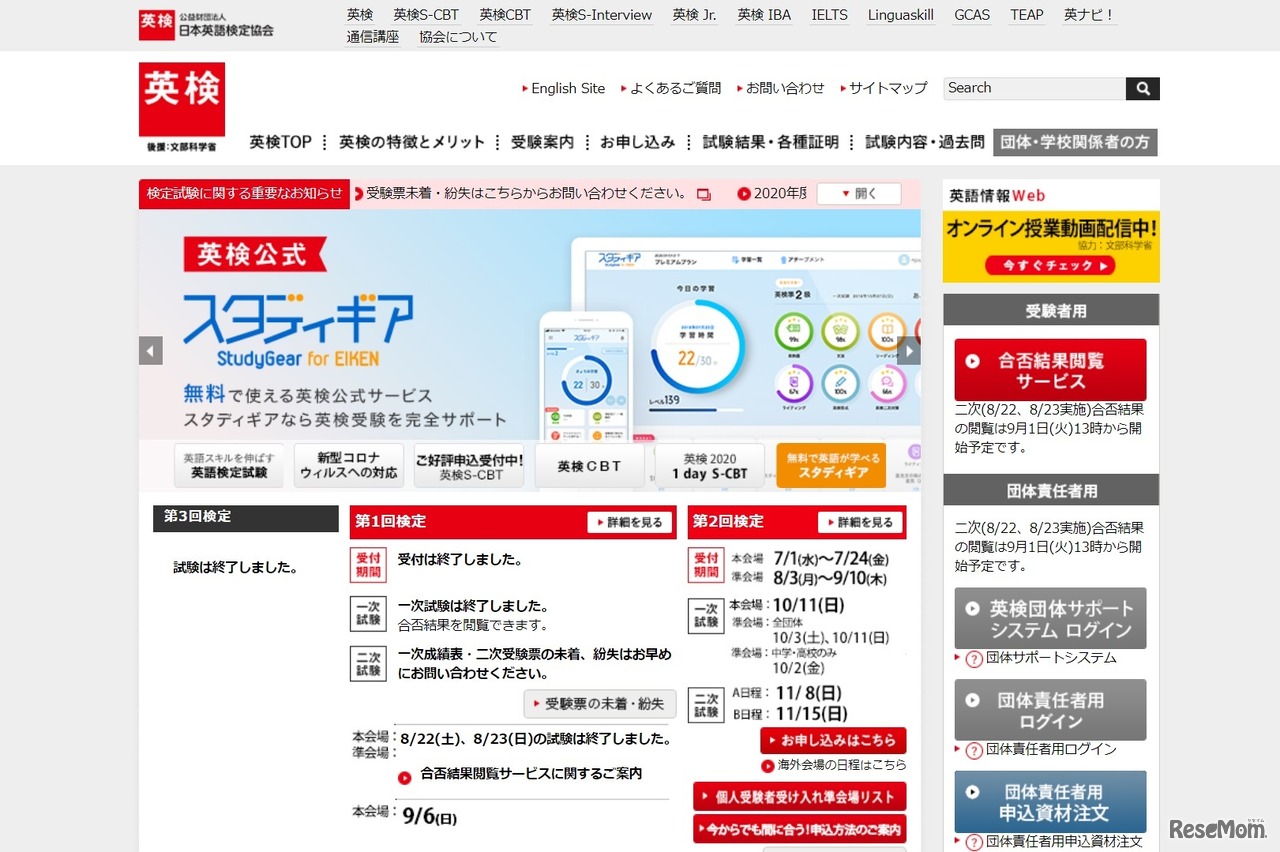
Task: Expand the 開く dropdown in the notice bar
Action: click(858, 193)
